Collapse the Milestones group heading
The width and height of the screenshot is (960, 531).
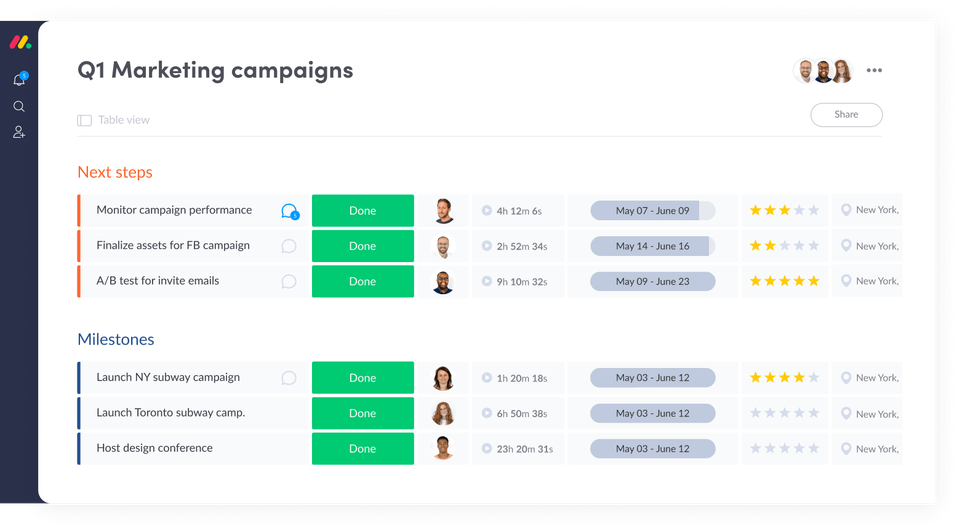116,339
